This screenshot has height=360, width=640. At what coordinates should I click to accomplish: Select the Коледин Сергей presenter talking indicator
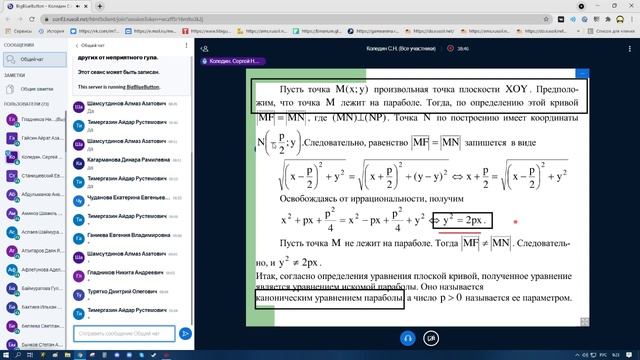point(233,61)
